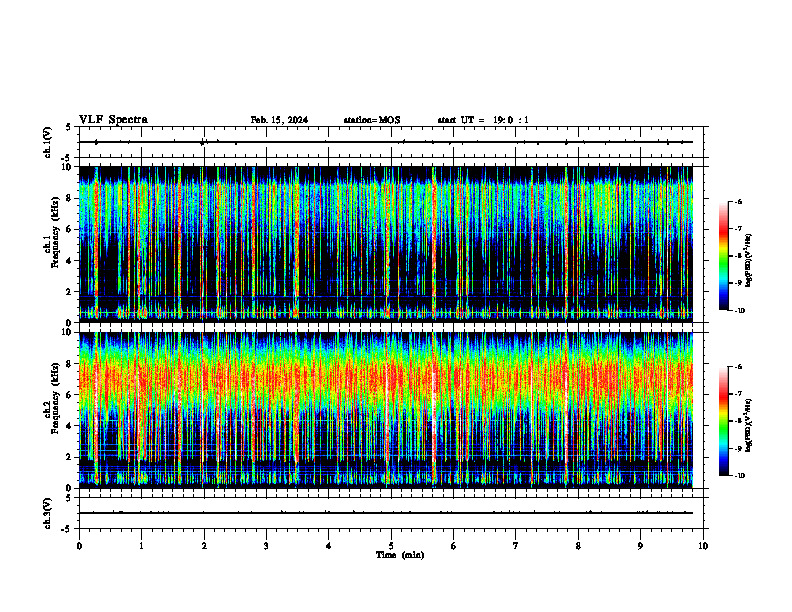The height and width of the screenshot is (612, 792).
Task: Click the "start UT = 19: 0 : 1" text
Action: (483, 120)
